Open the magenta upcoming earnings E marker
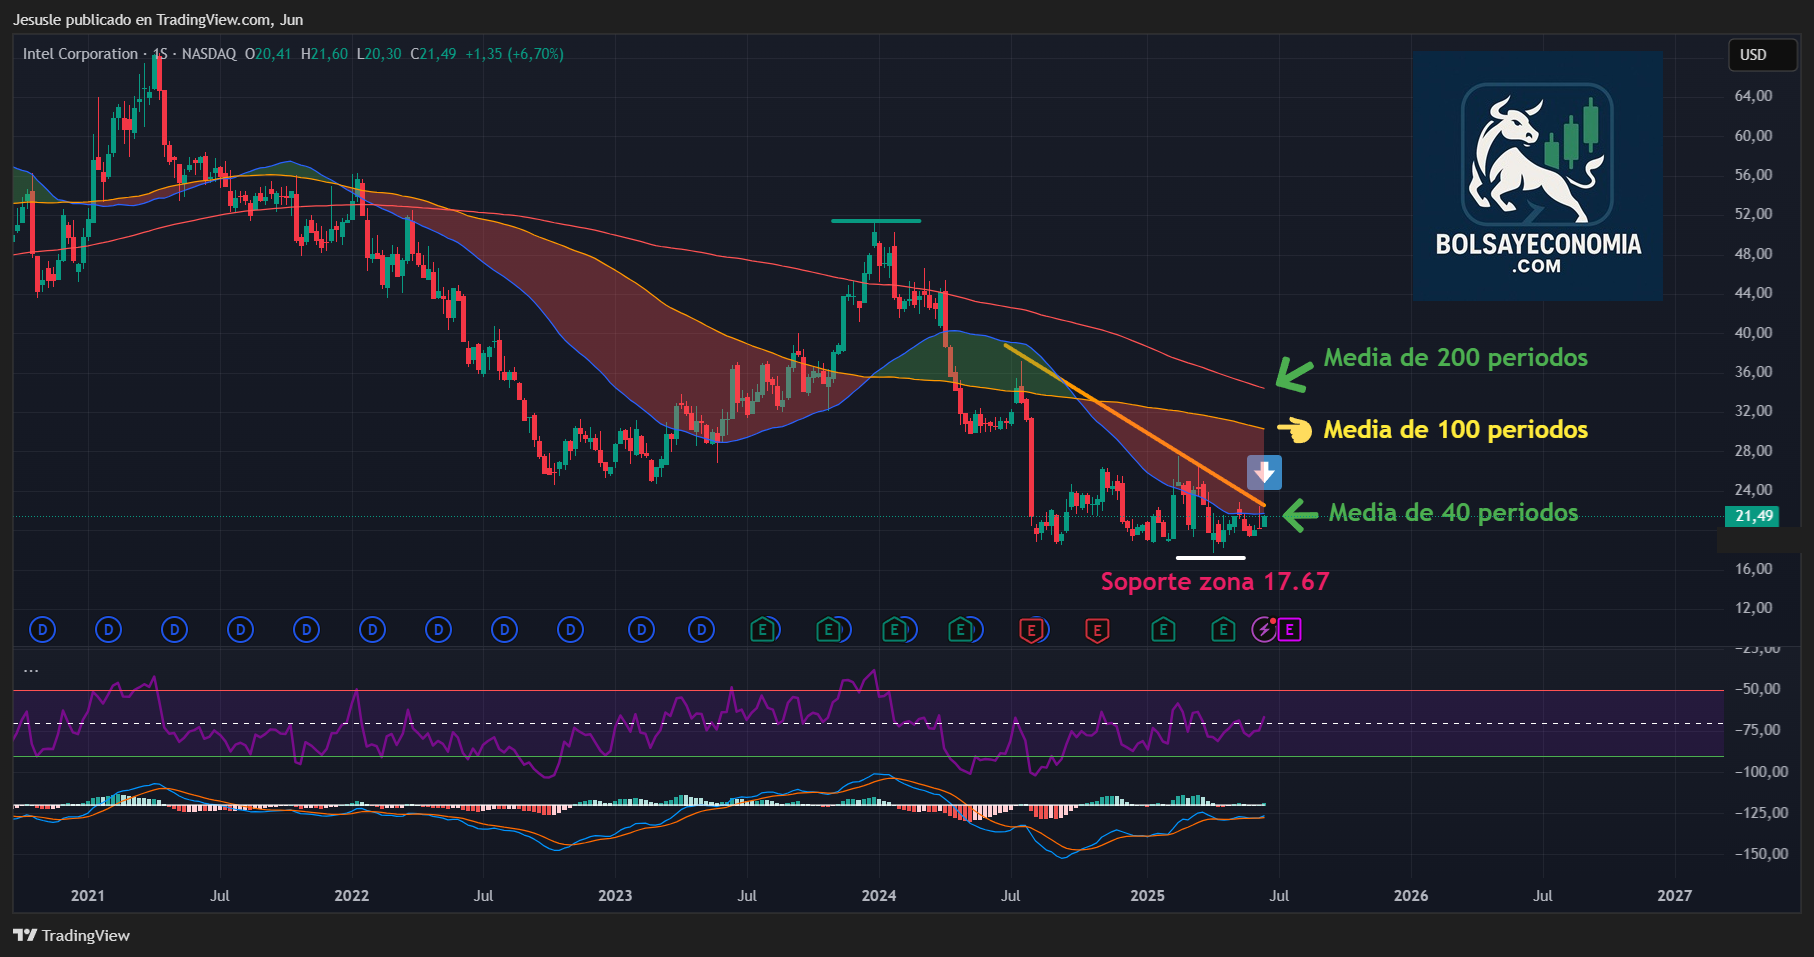This screenshot has height=957, width=1814. 1290,630
